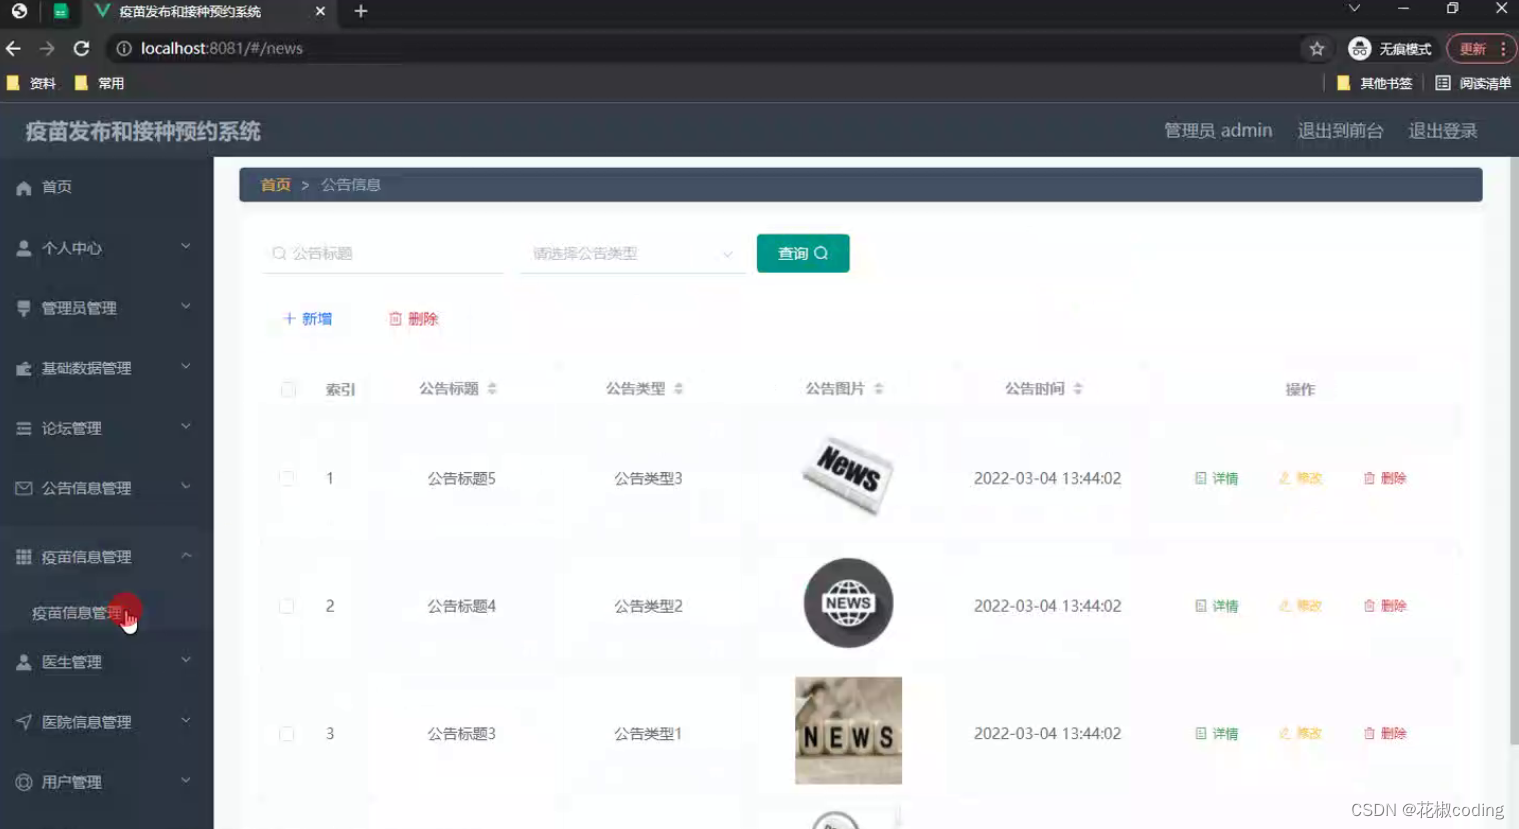Select the envelope icon for 公告信息管理

pyautogui.click(x=23, y=488)
